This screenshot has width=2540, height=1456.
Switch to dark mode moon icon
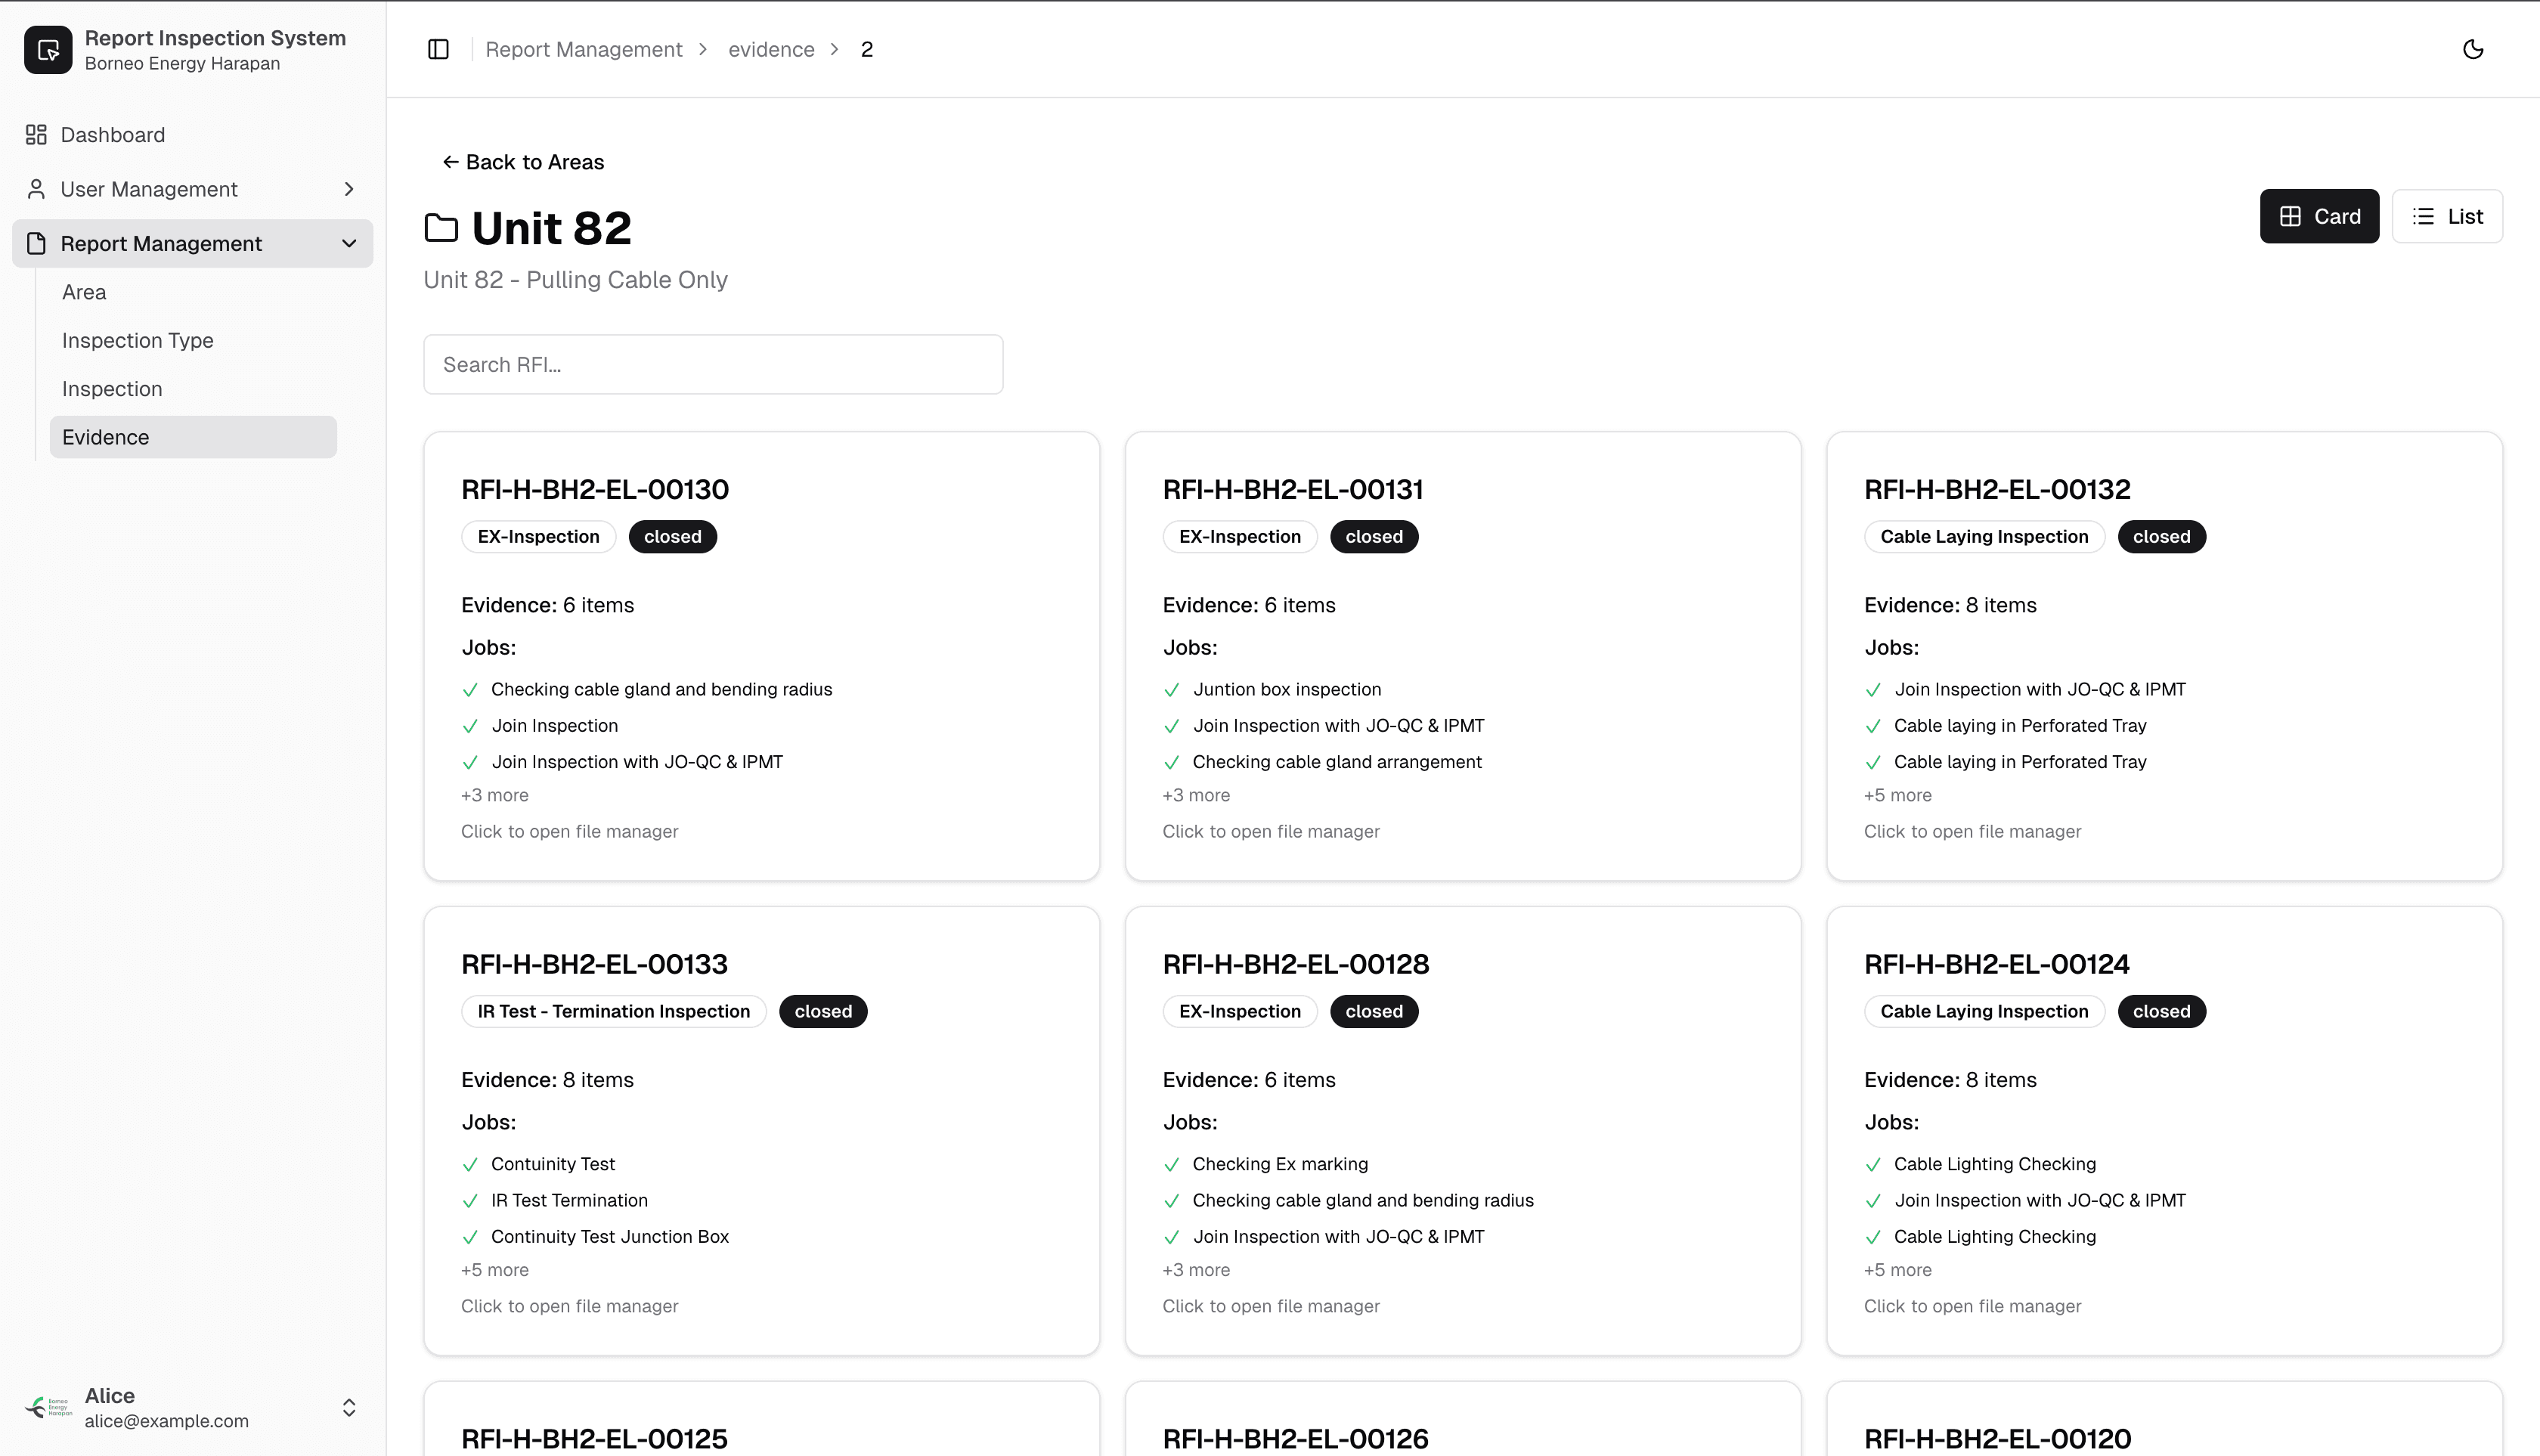point(2473,49)
